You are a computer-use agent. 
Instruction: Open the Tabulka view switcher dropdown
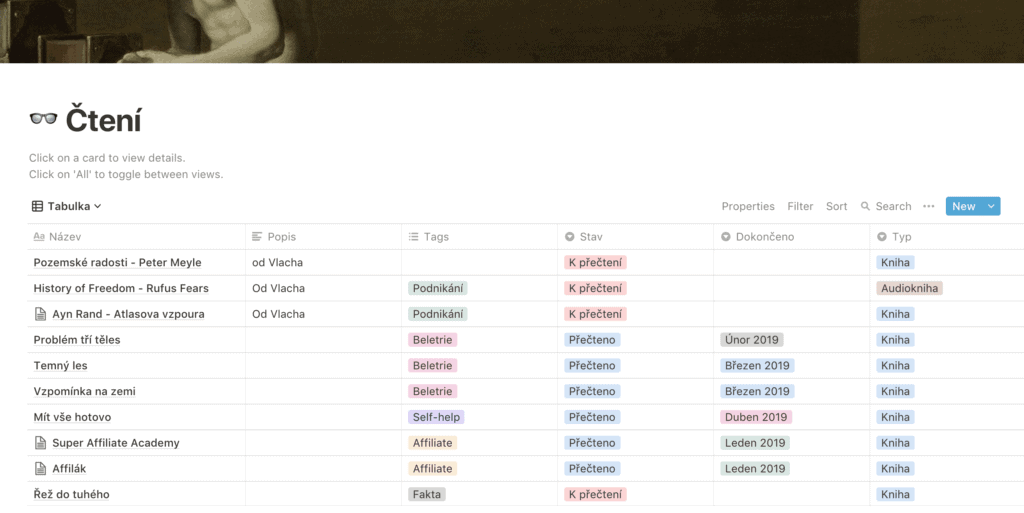(x=67, y=206)
